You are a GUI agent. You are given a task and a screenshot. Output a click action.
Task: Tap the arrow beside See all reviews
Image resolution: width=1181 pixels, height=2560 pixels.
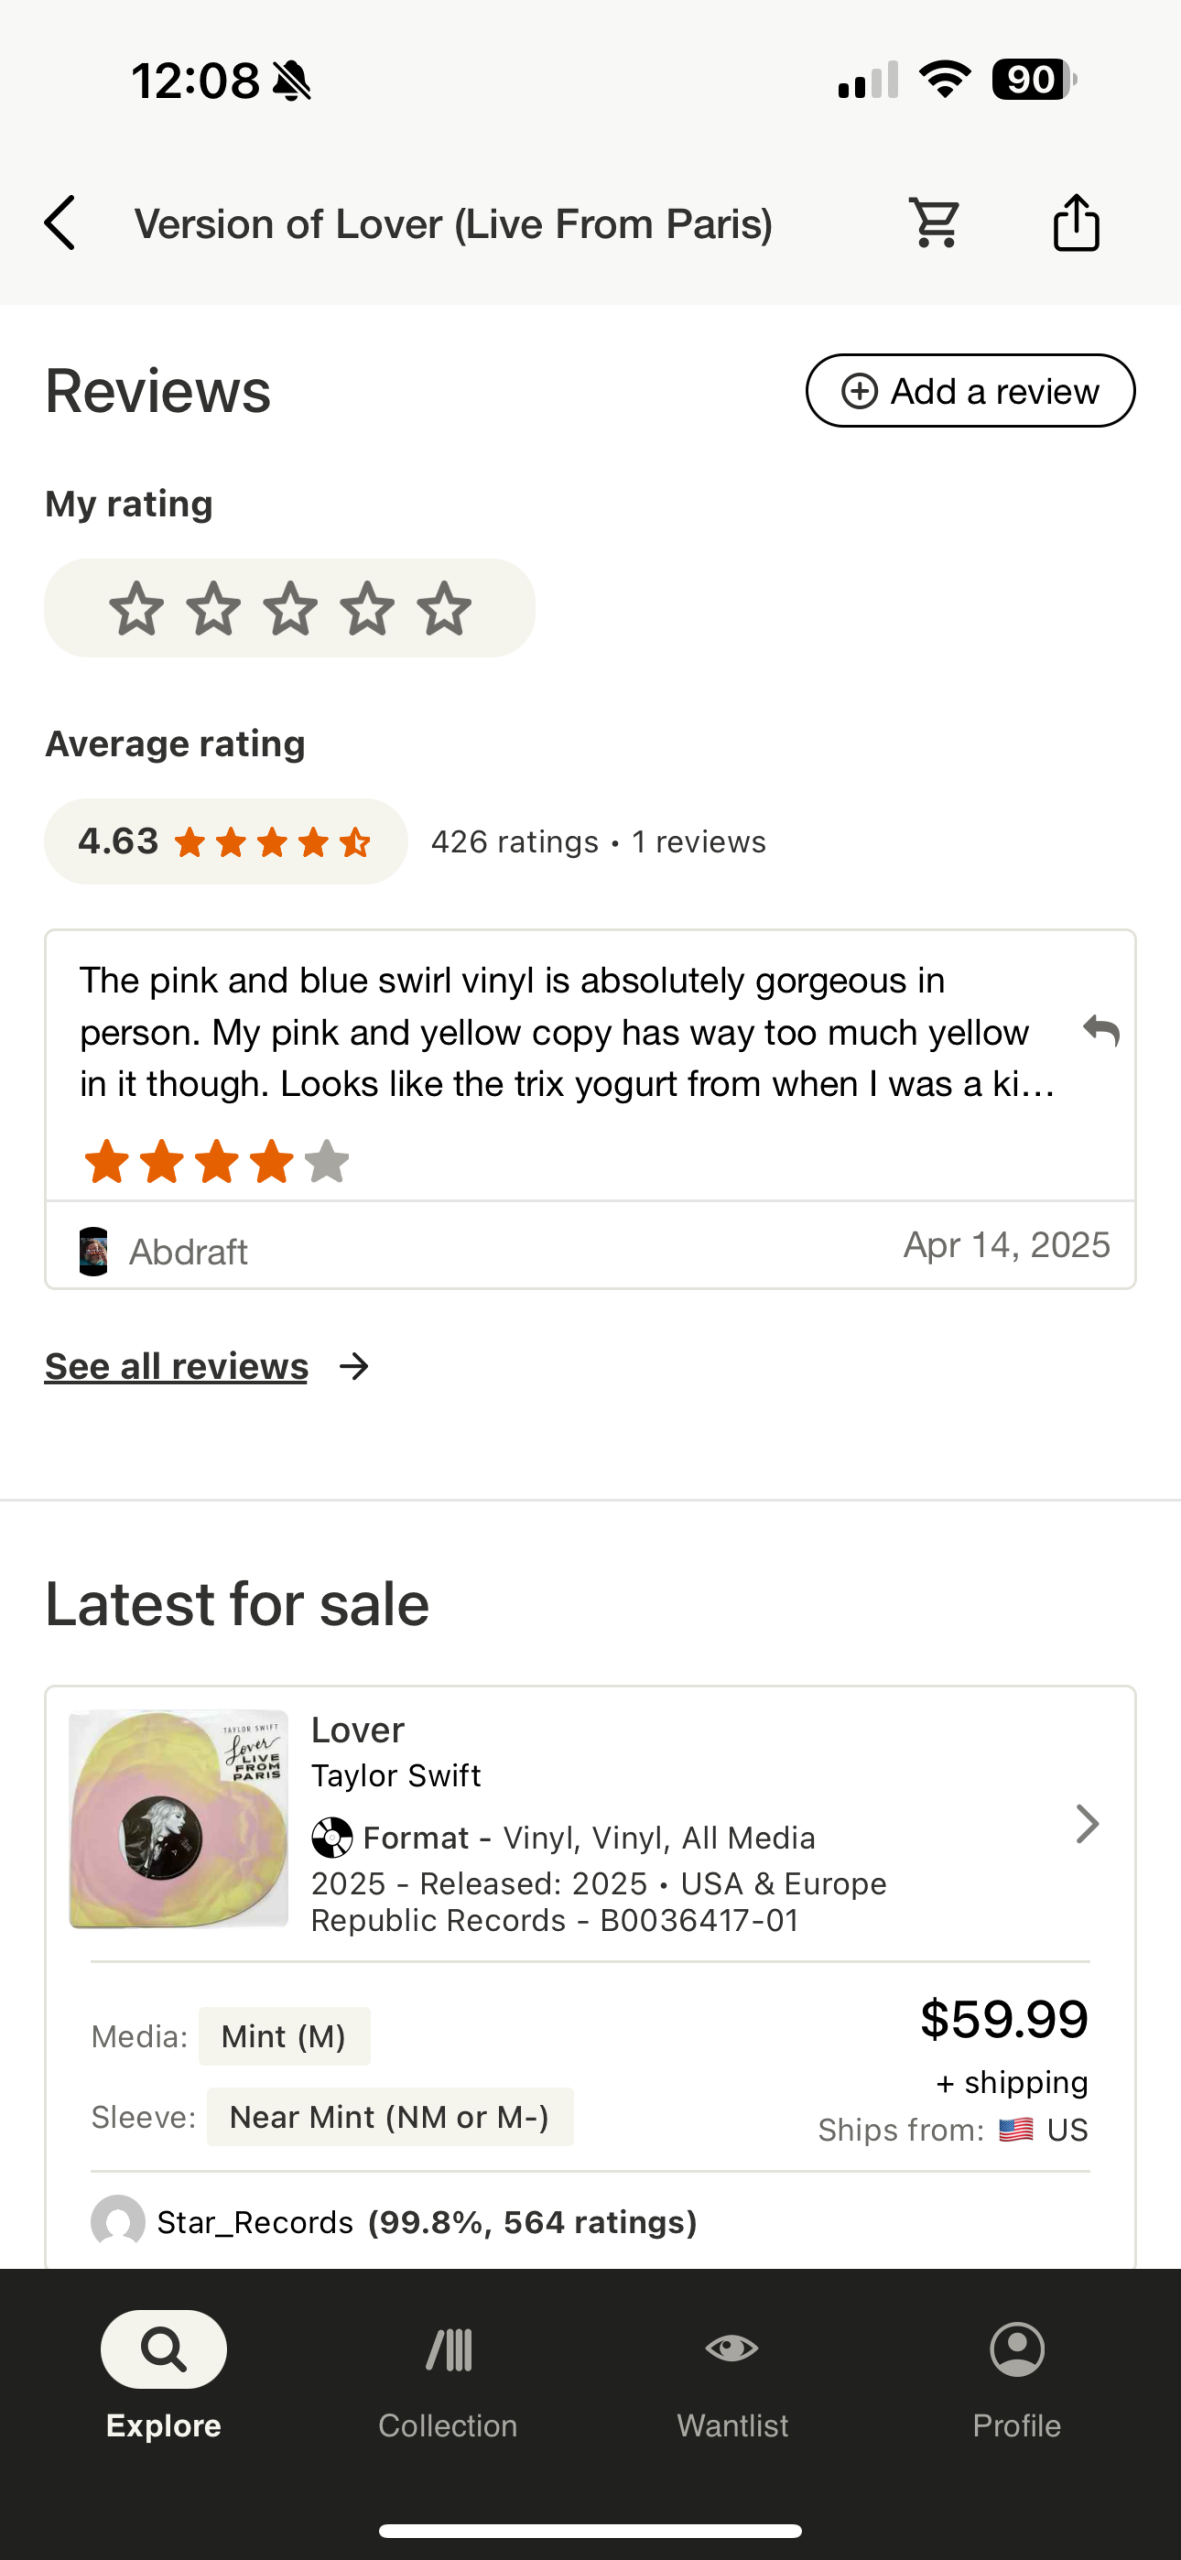click(354, 1366)
